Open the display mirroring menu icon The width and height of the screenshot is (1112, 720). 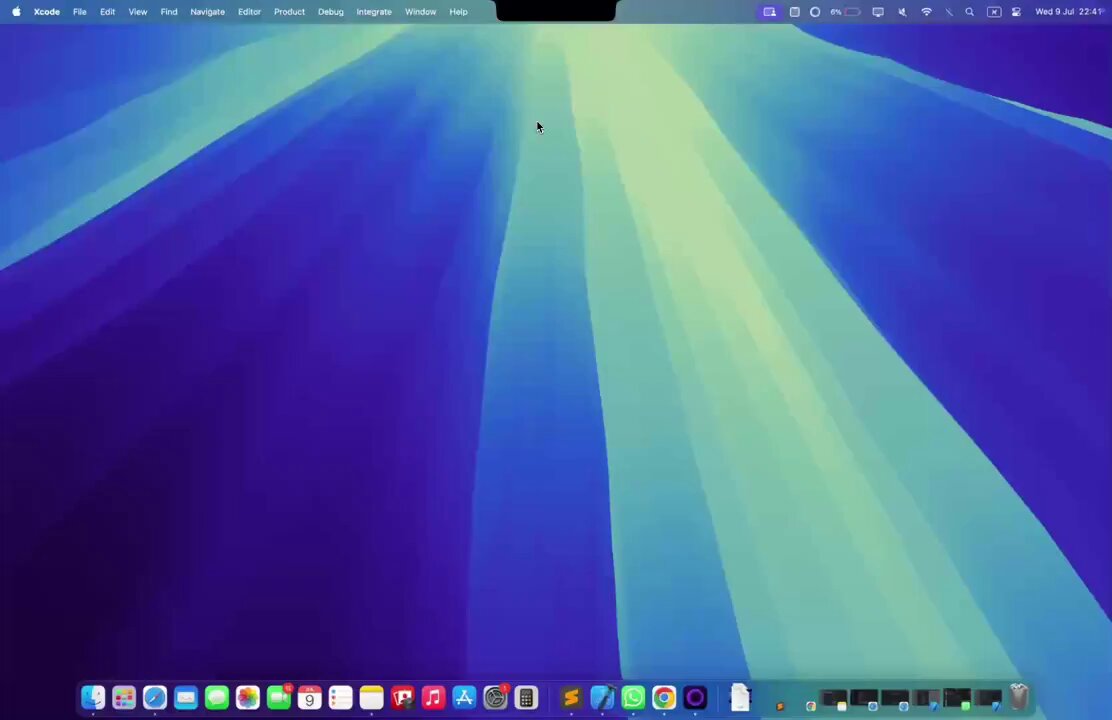(878, 11)
